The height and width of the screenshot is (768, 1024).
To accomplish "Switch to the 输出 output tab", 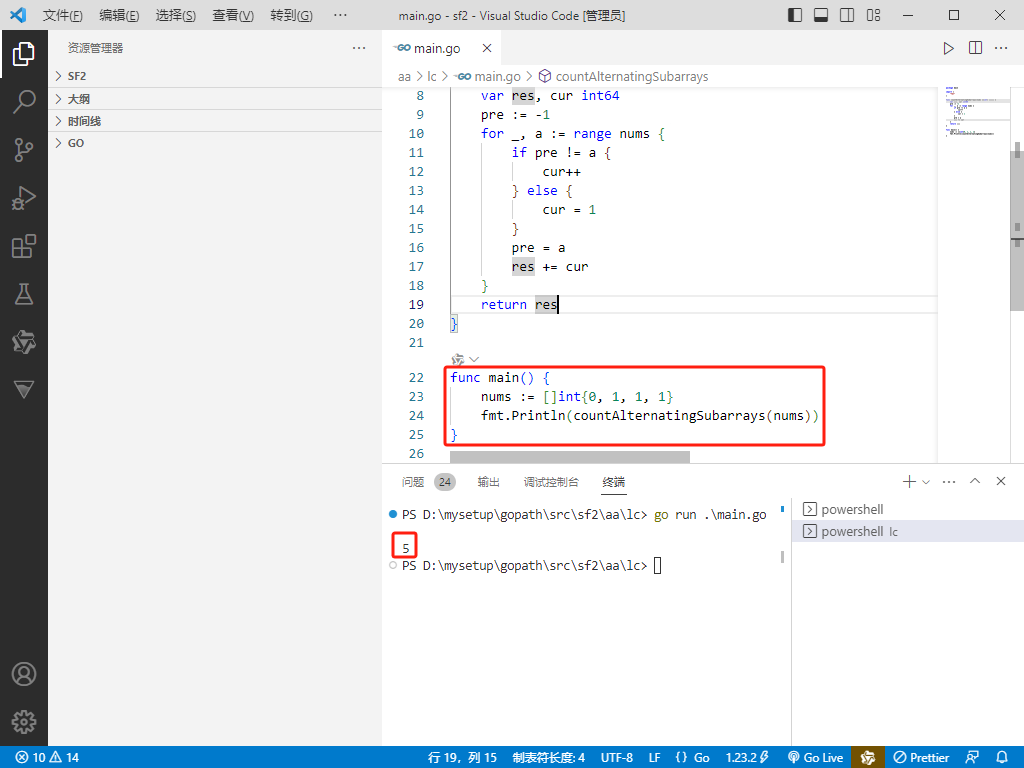I will (x=488, y=482).
